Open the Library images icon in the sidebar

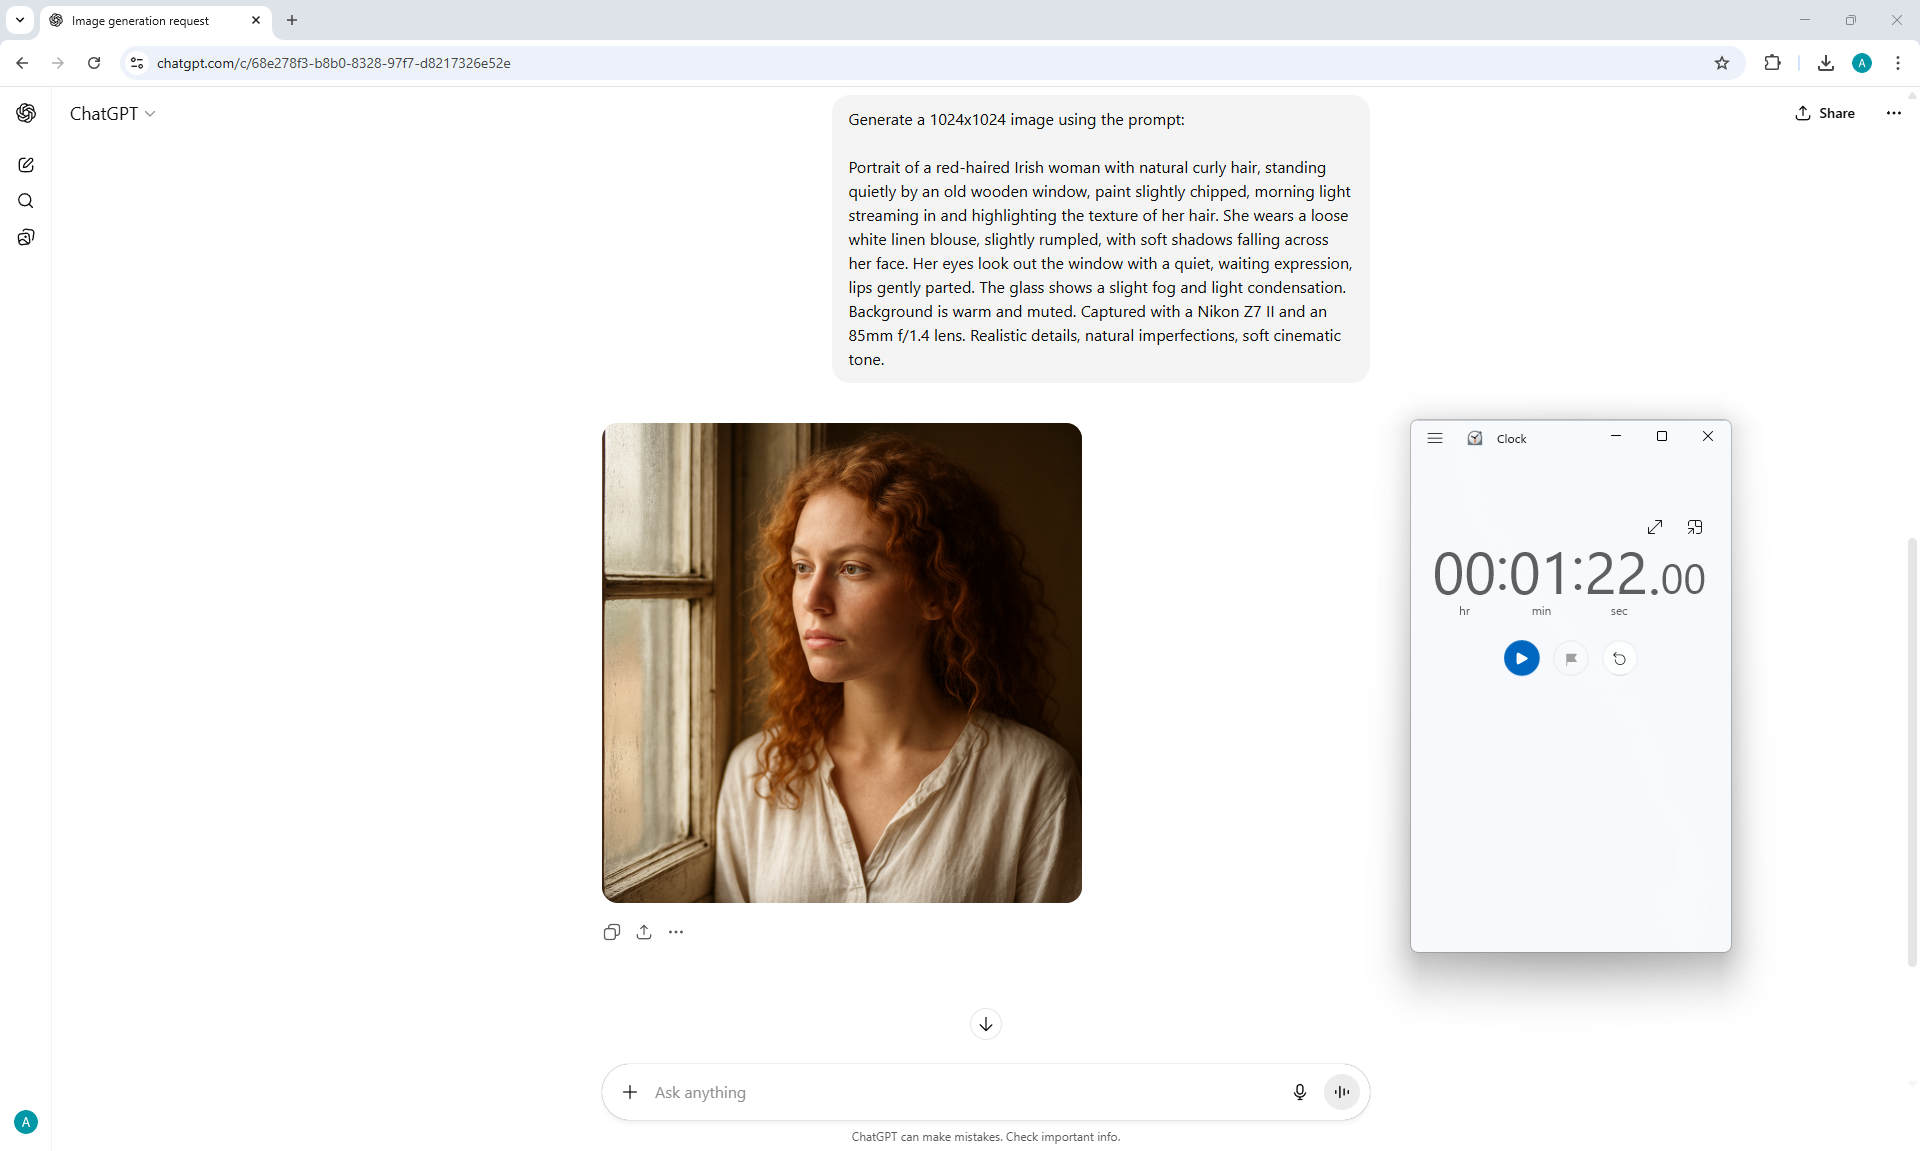pos(26,237)
